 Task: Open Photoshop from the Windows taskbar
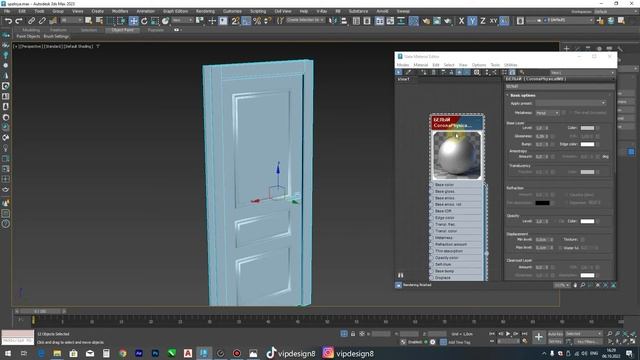155,353
